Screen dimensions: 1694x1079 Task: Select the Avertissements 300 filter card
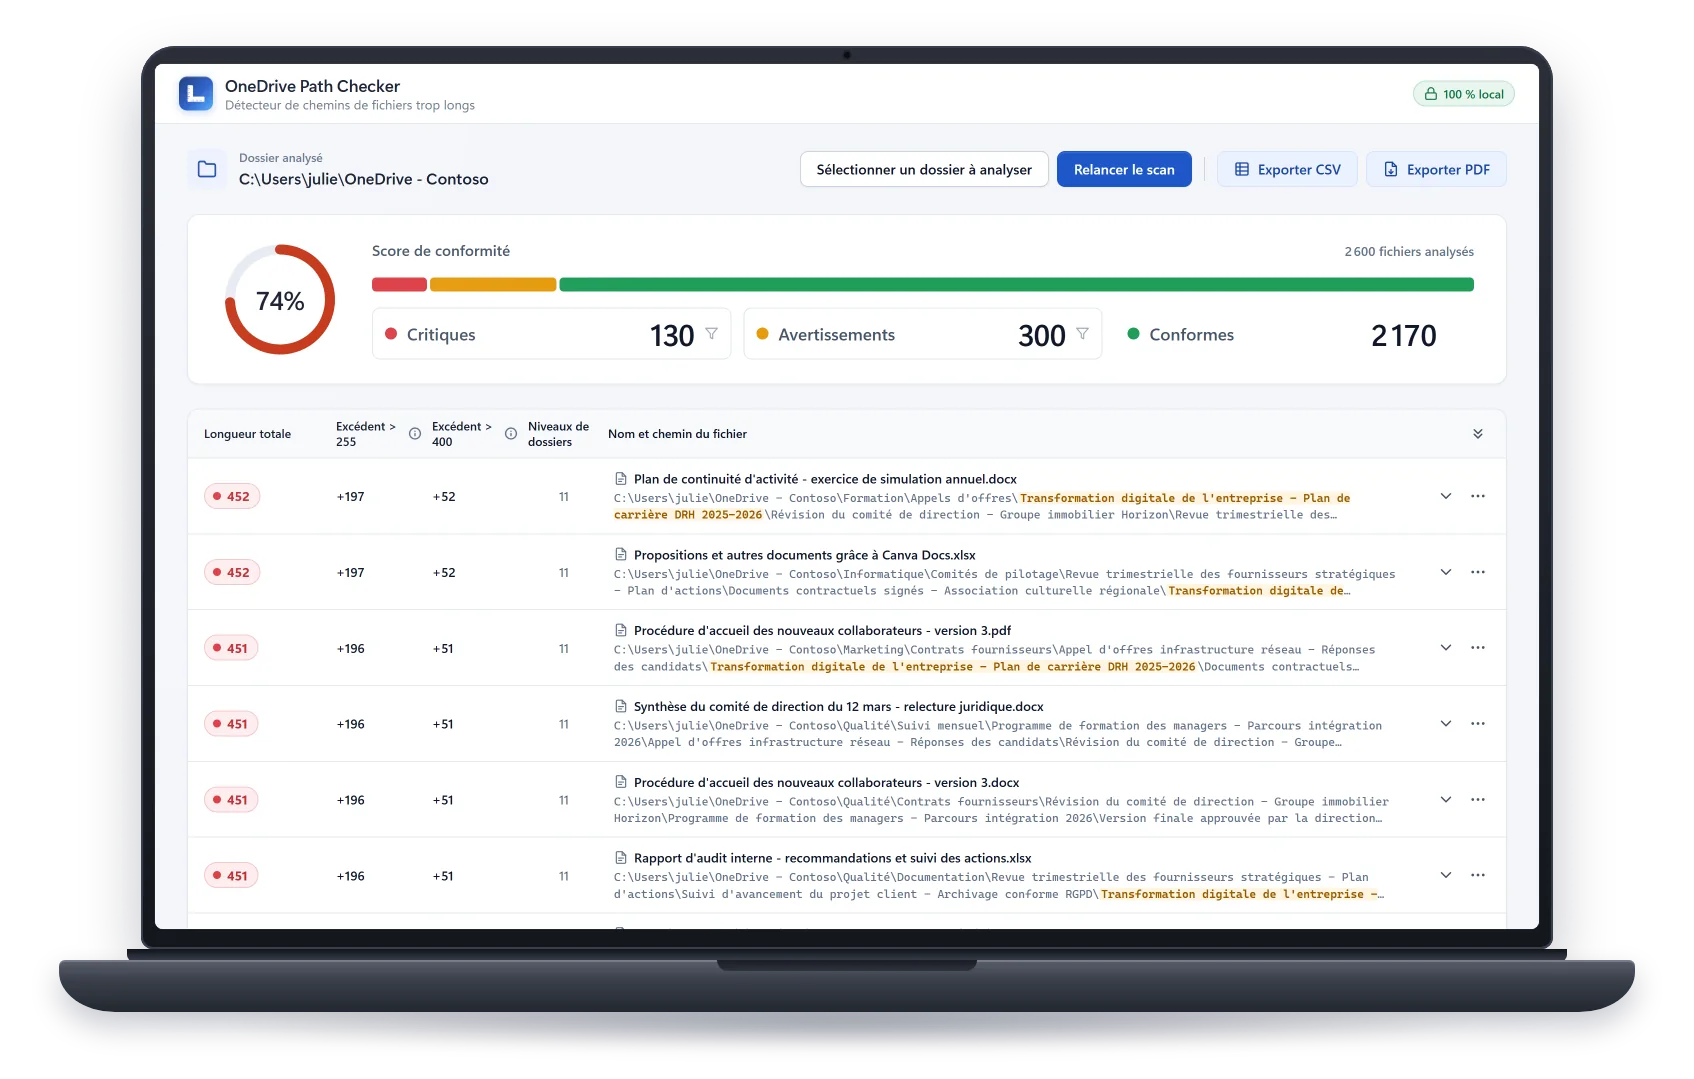coord(922,334)
